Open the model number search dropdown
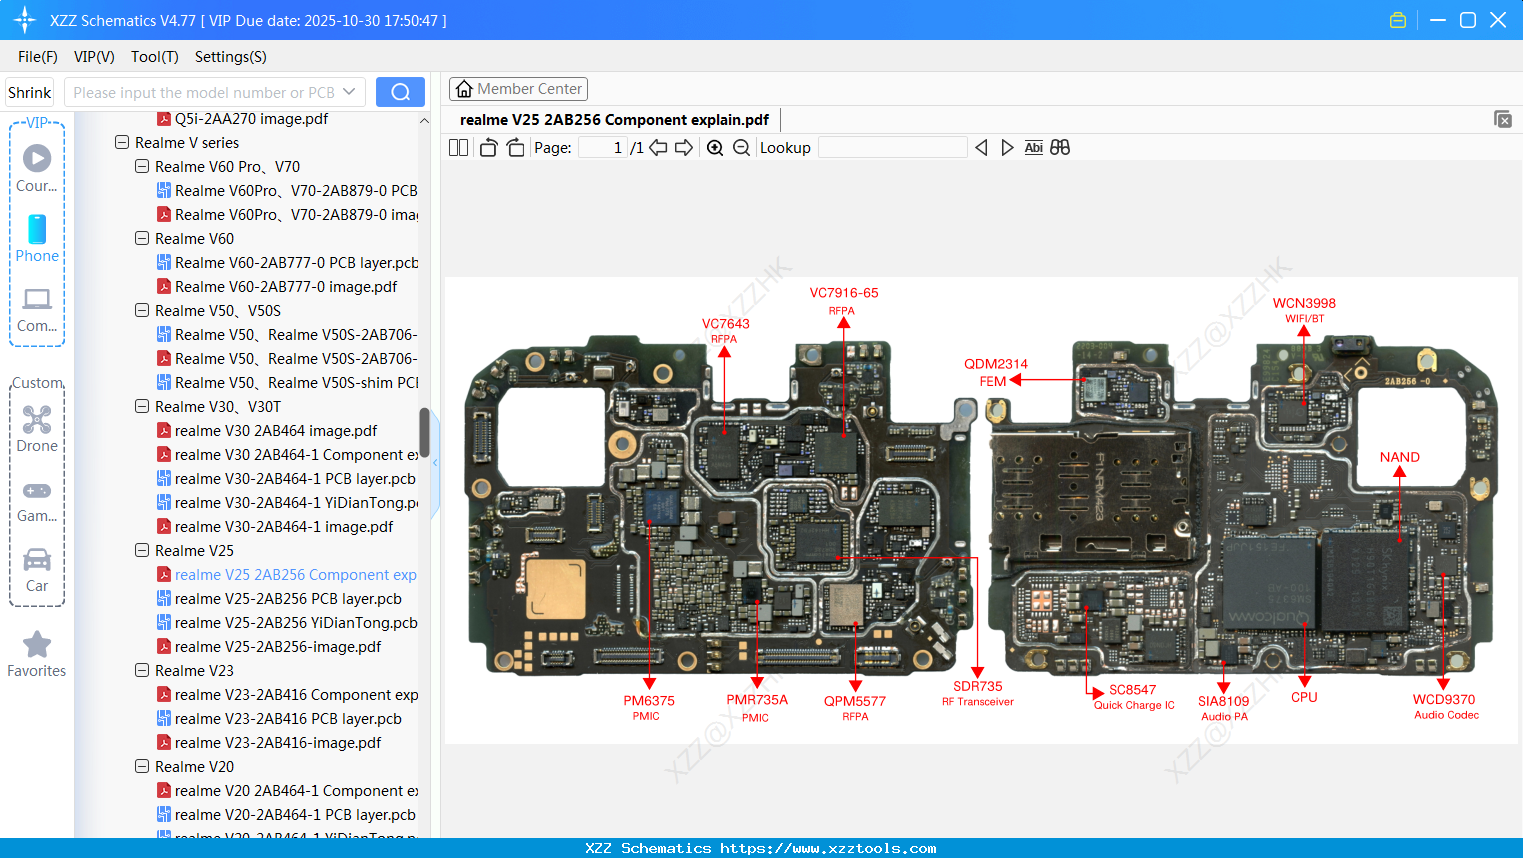1523x858 pixels. tap(347, 91)
